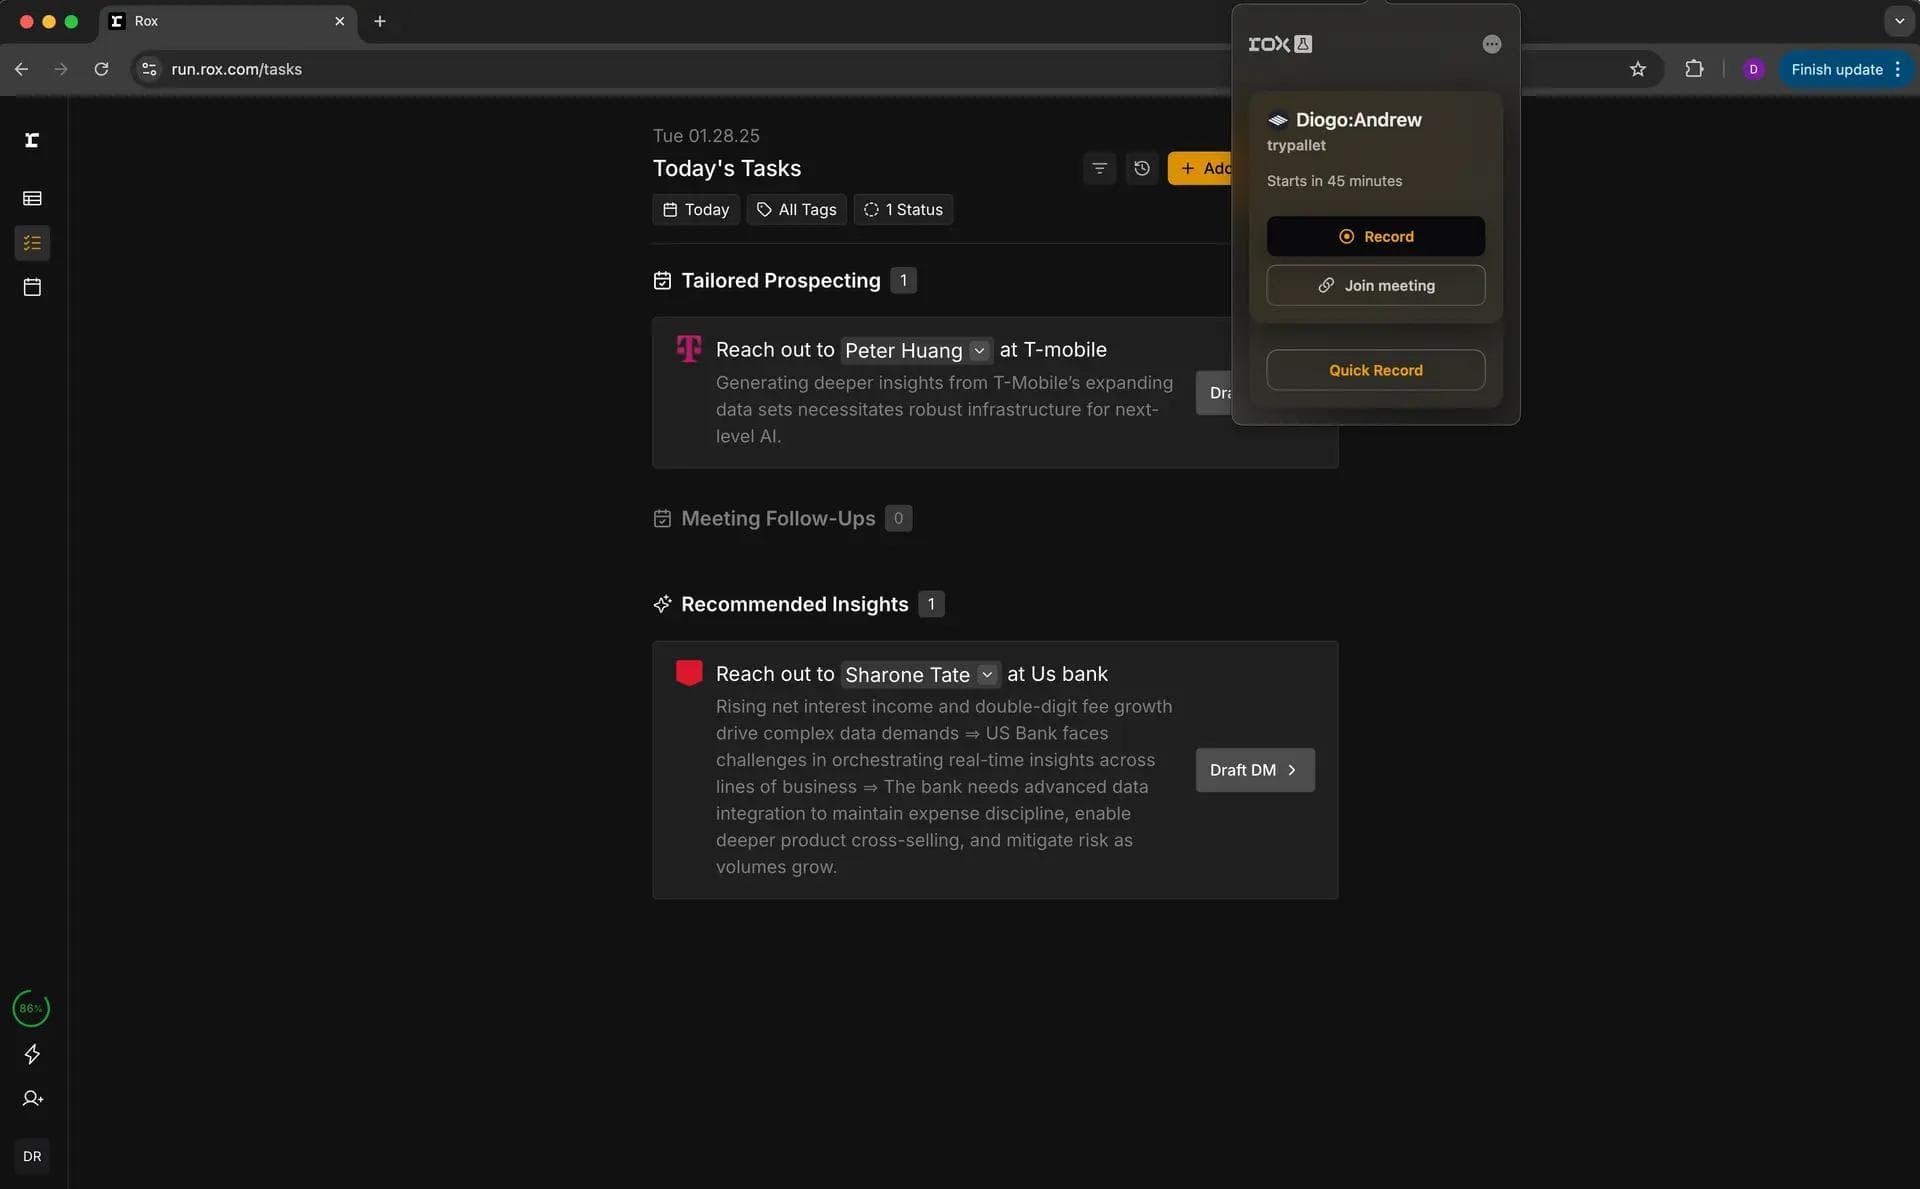Image resolution: width=1920 pixels, height=1189 pixels.
Task: Bookmark the page with the star icon
Action: pos(1639,69)
